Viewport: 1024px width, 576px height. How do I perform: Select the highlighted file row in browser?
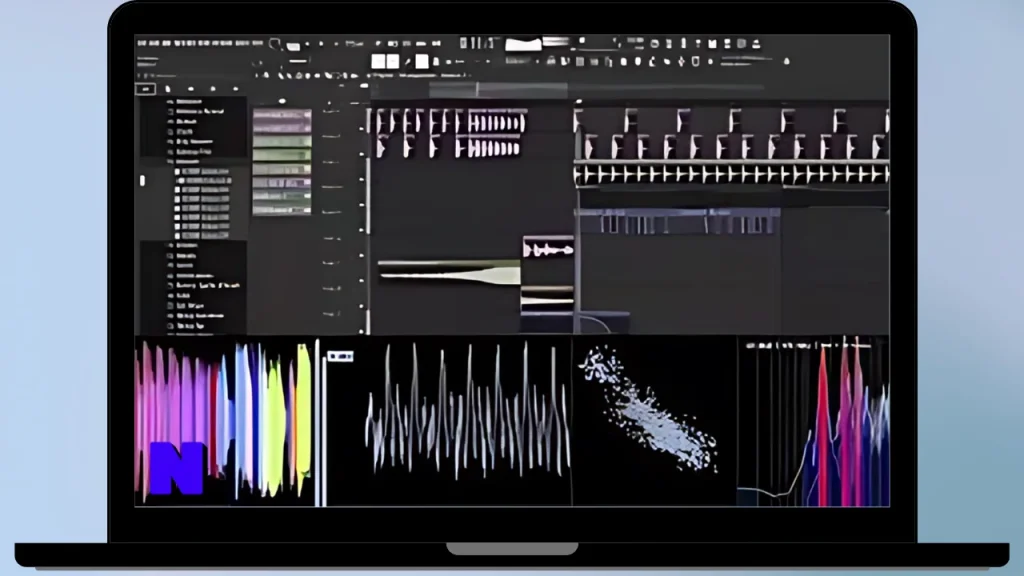pos(203,181)
